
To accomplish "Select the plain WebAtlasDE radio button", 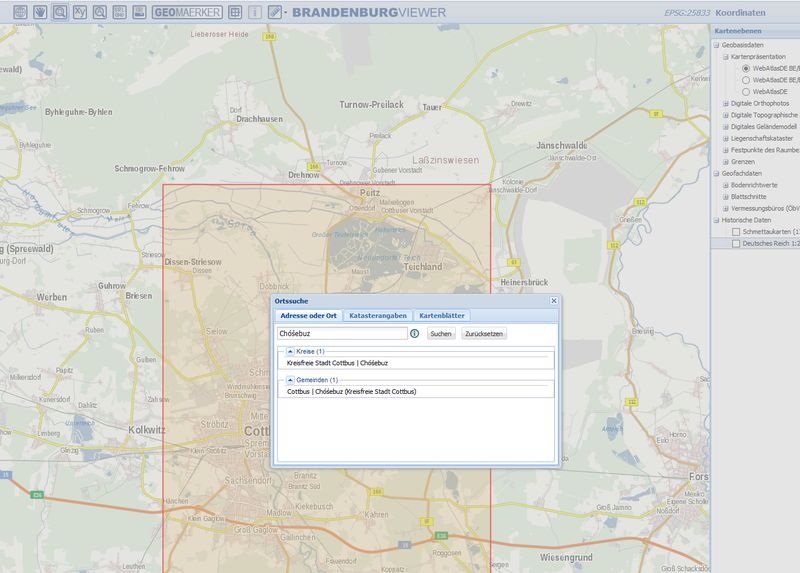I will [x=746, y=92].
